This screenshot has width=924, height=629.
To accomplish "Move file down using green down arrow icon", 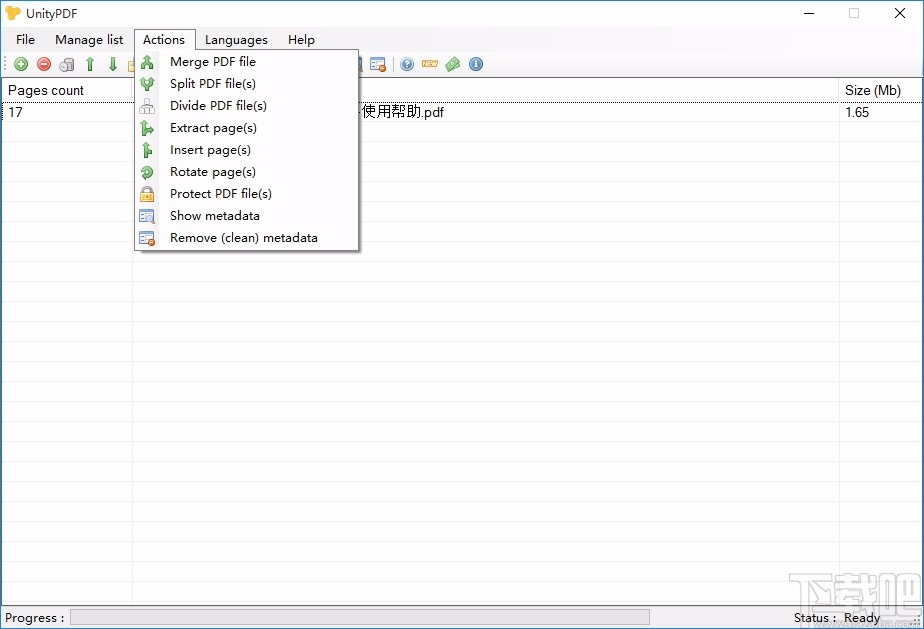I will click(112, 63).
